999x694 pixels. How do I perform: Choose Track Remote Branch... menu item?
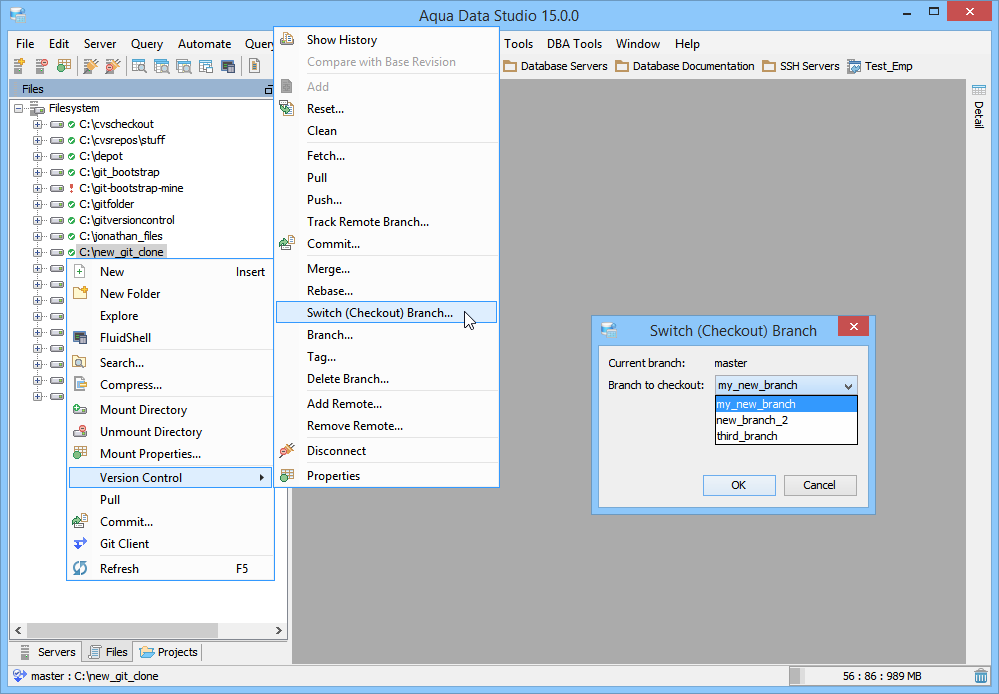click(387, 222)
